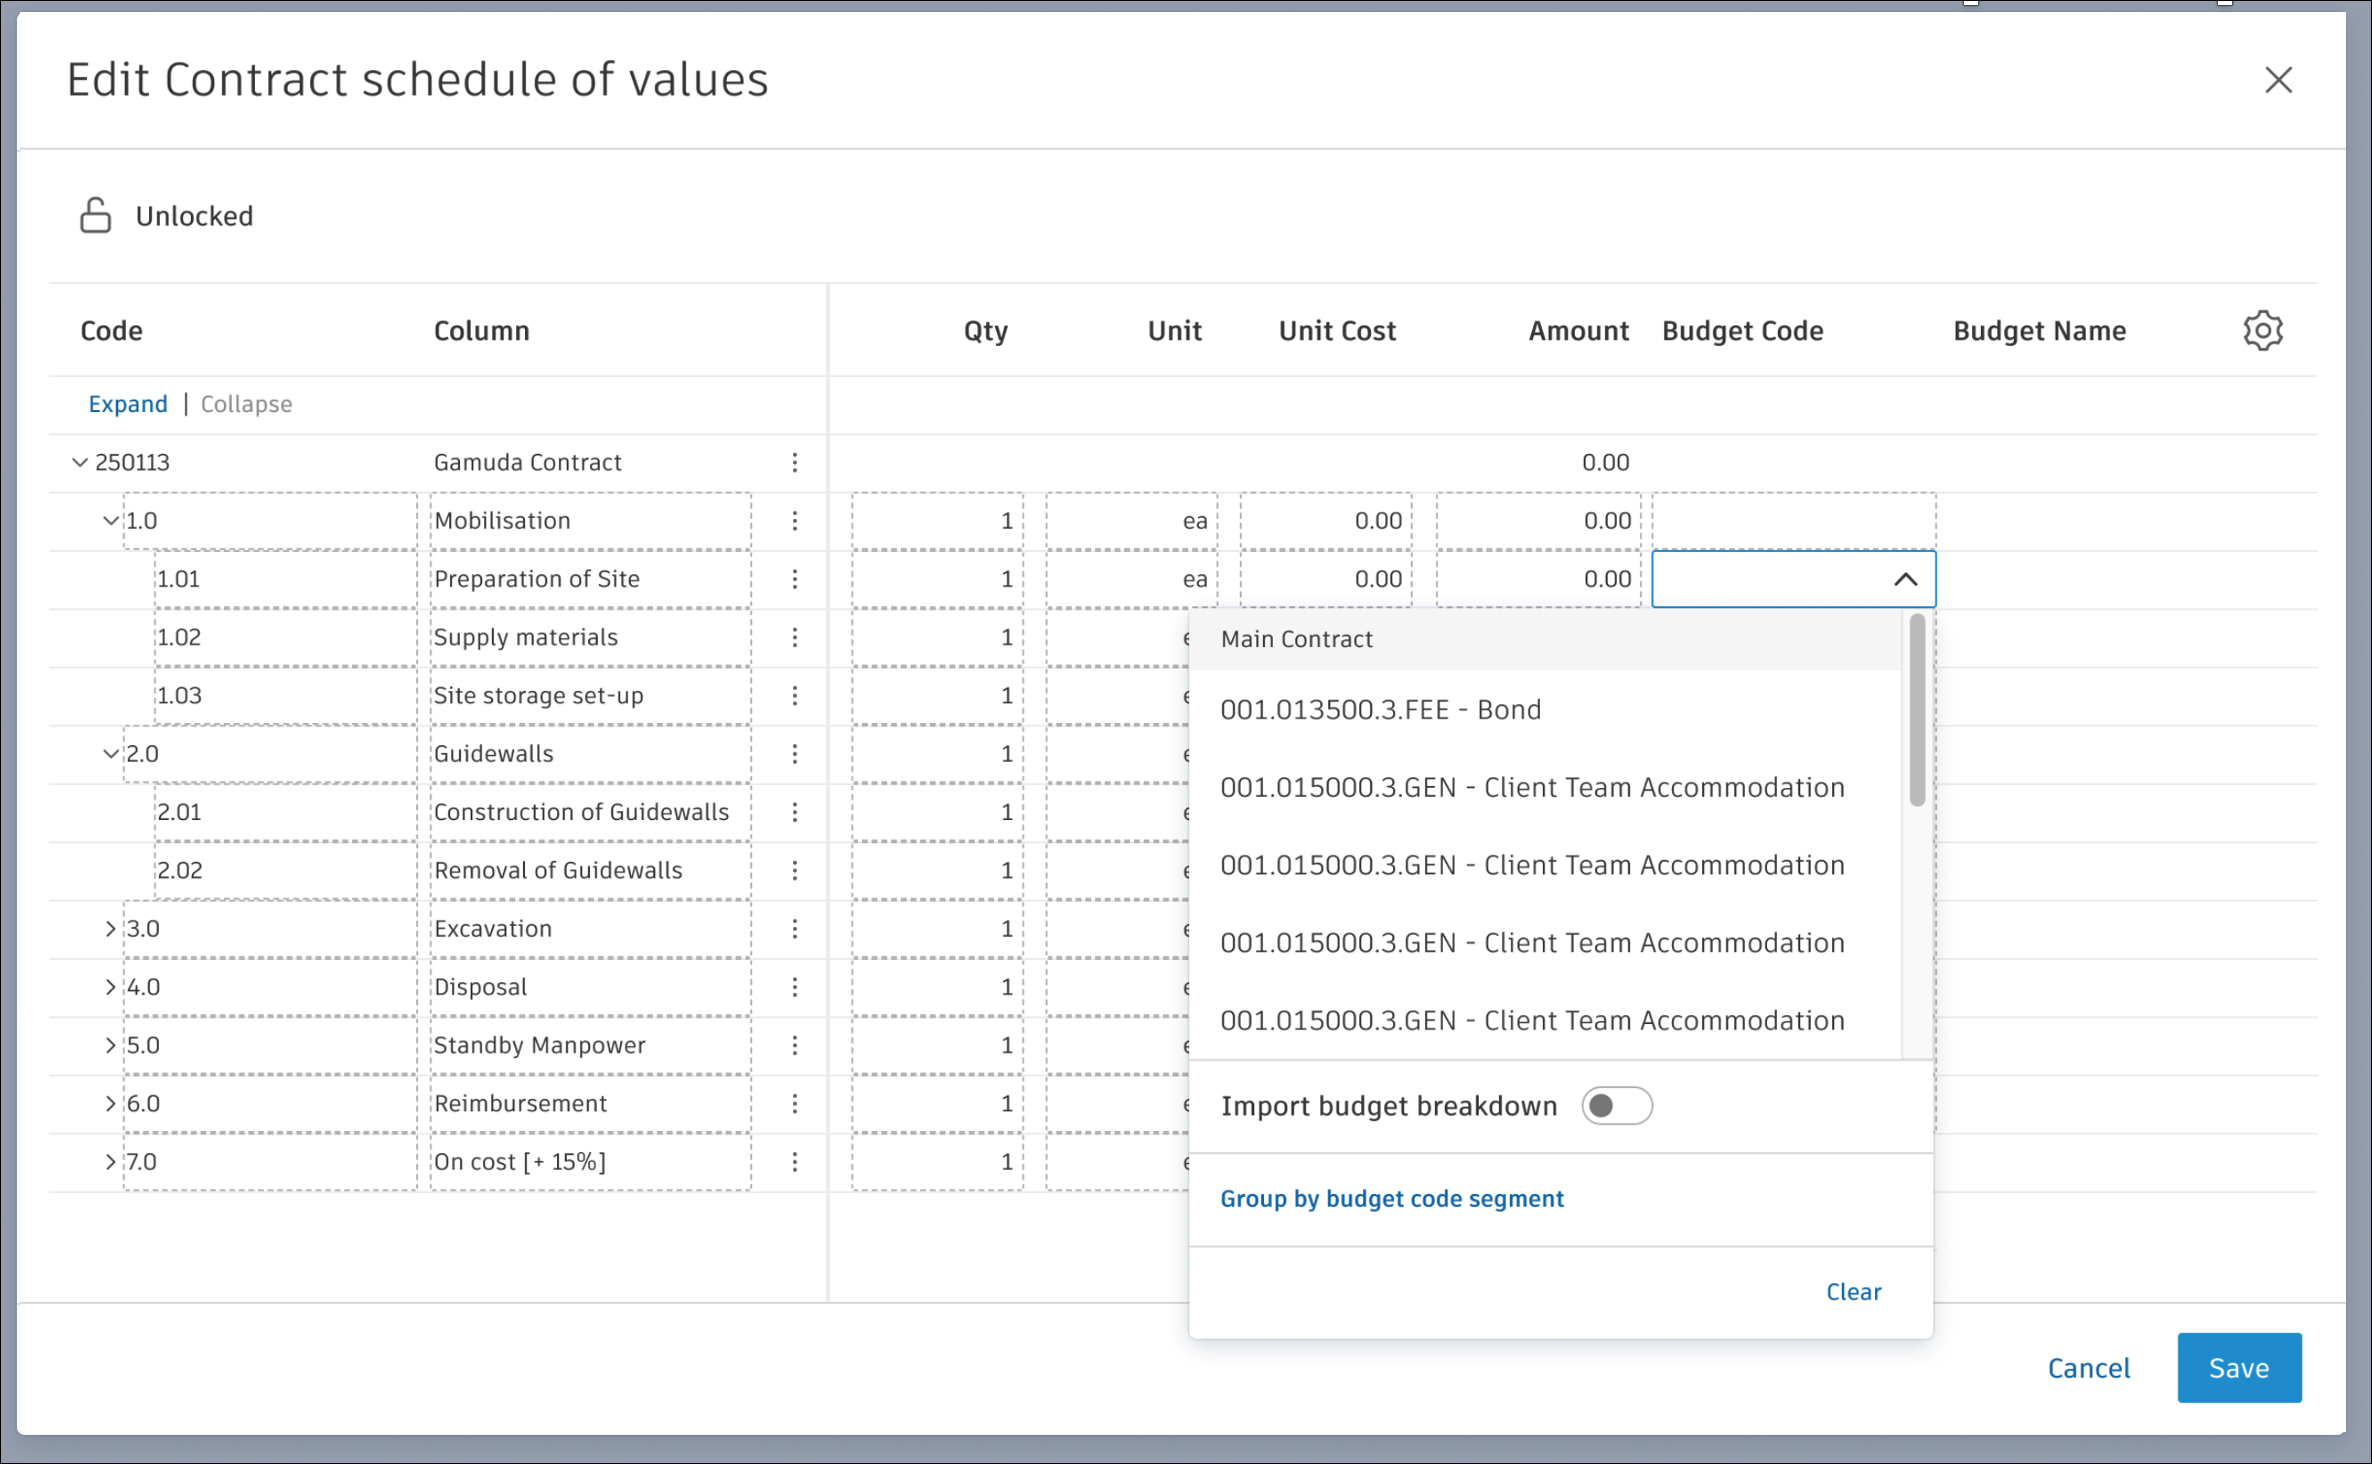
Task: Open three-dot menu for Gamuda Contract row
Action: 794,462
